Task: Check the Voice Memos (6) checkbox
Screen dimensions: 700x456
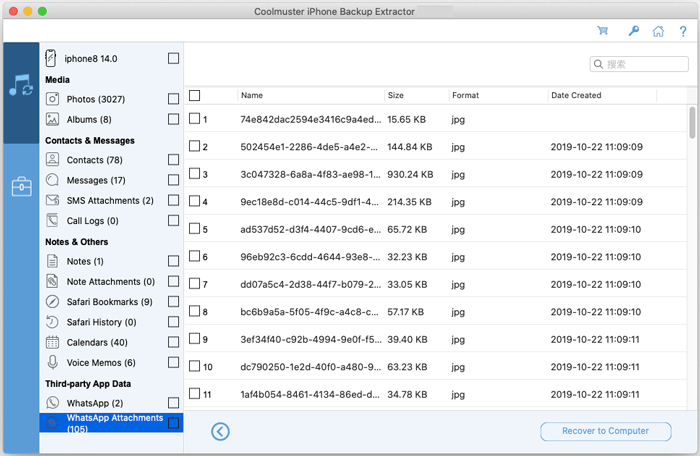Action: coord(174,362)
